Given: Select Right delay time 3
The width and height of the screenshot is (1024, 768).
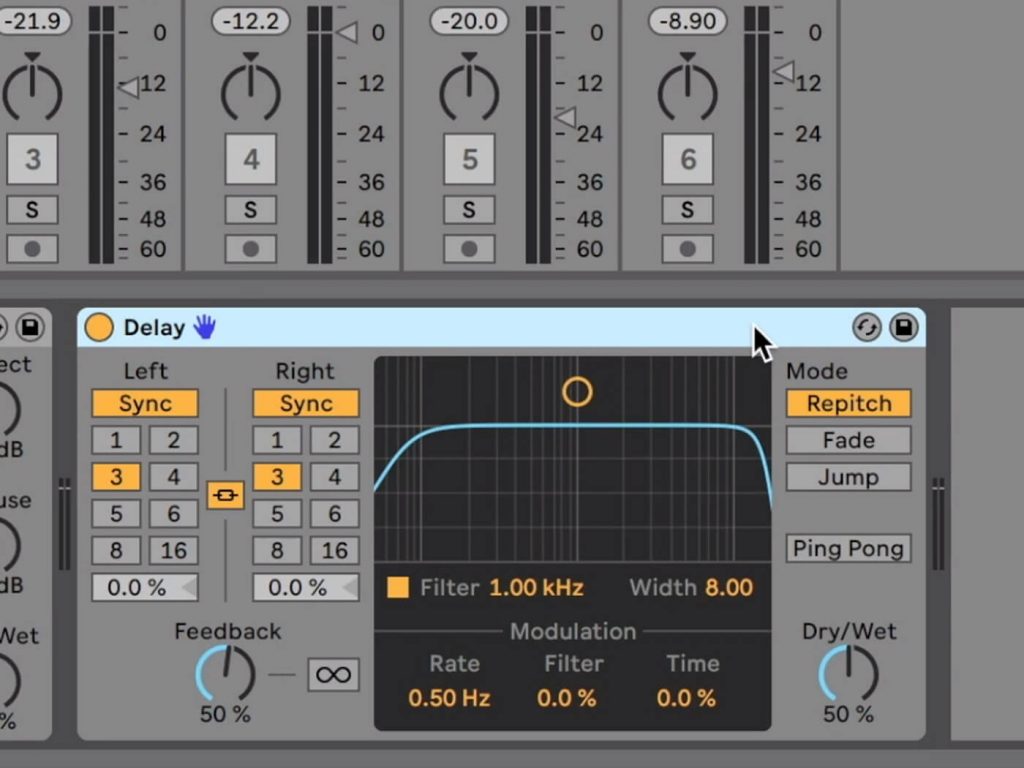Looking at the screenshot, I should 277,477.
